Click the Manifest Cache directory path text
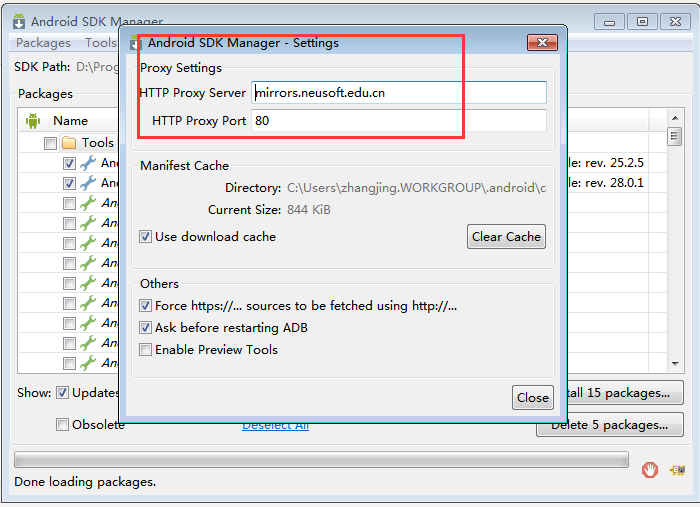 pyautogui.click(x=417, y=188)
